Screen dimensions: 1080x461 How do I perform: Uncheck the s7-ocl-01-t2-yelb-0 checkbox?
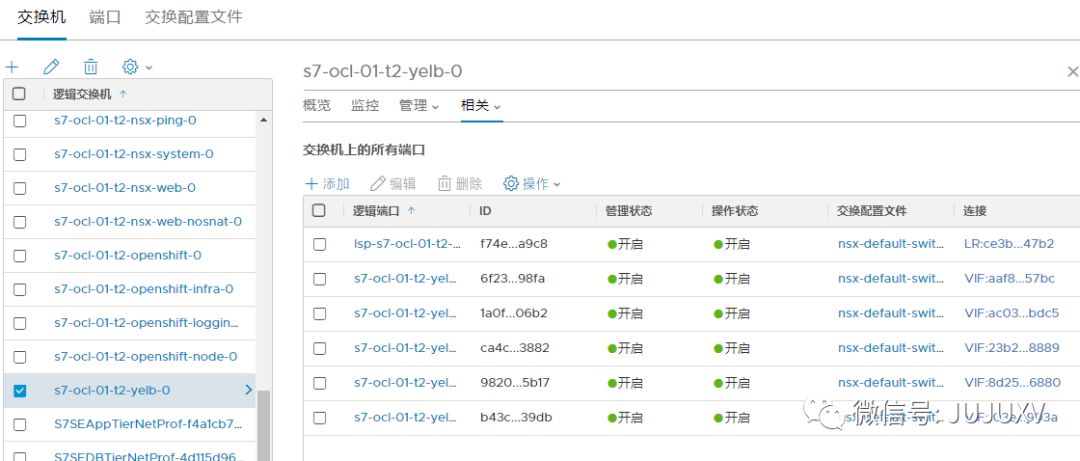(20, 391)
